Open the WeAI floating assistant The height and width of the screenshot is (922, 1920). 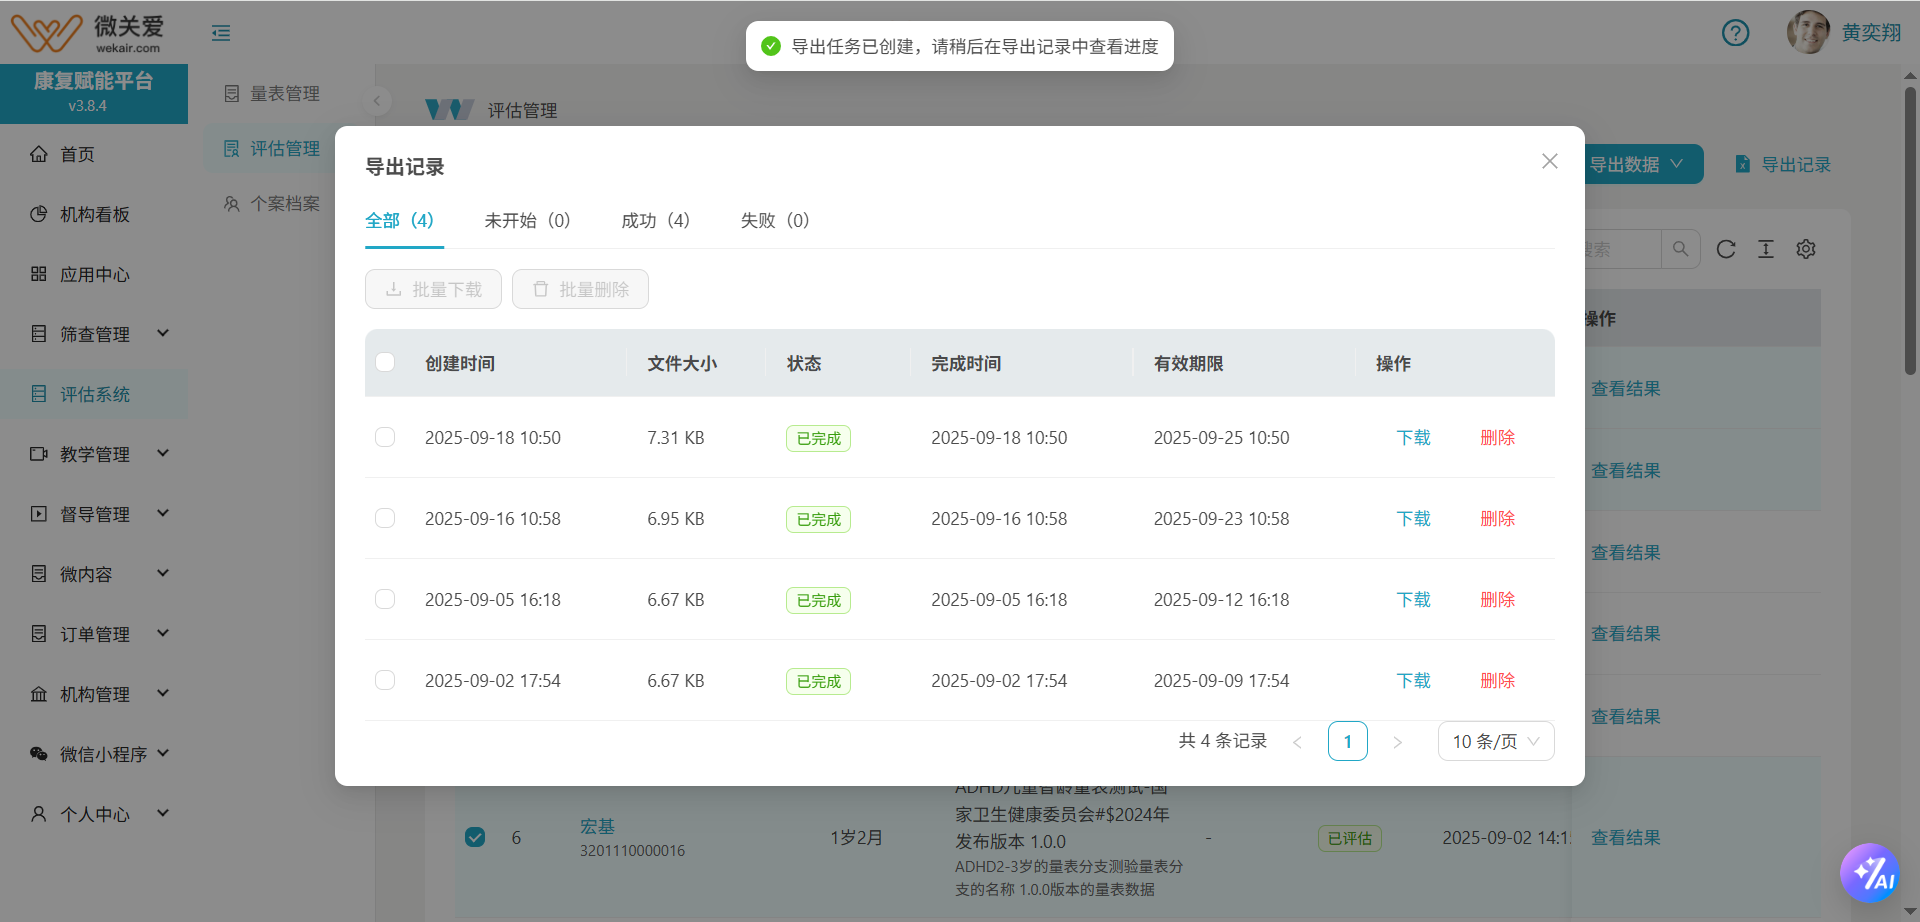1872,872
